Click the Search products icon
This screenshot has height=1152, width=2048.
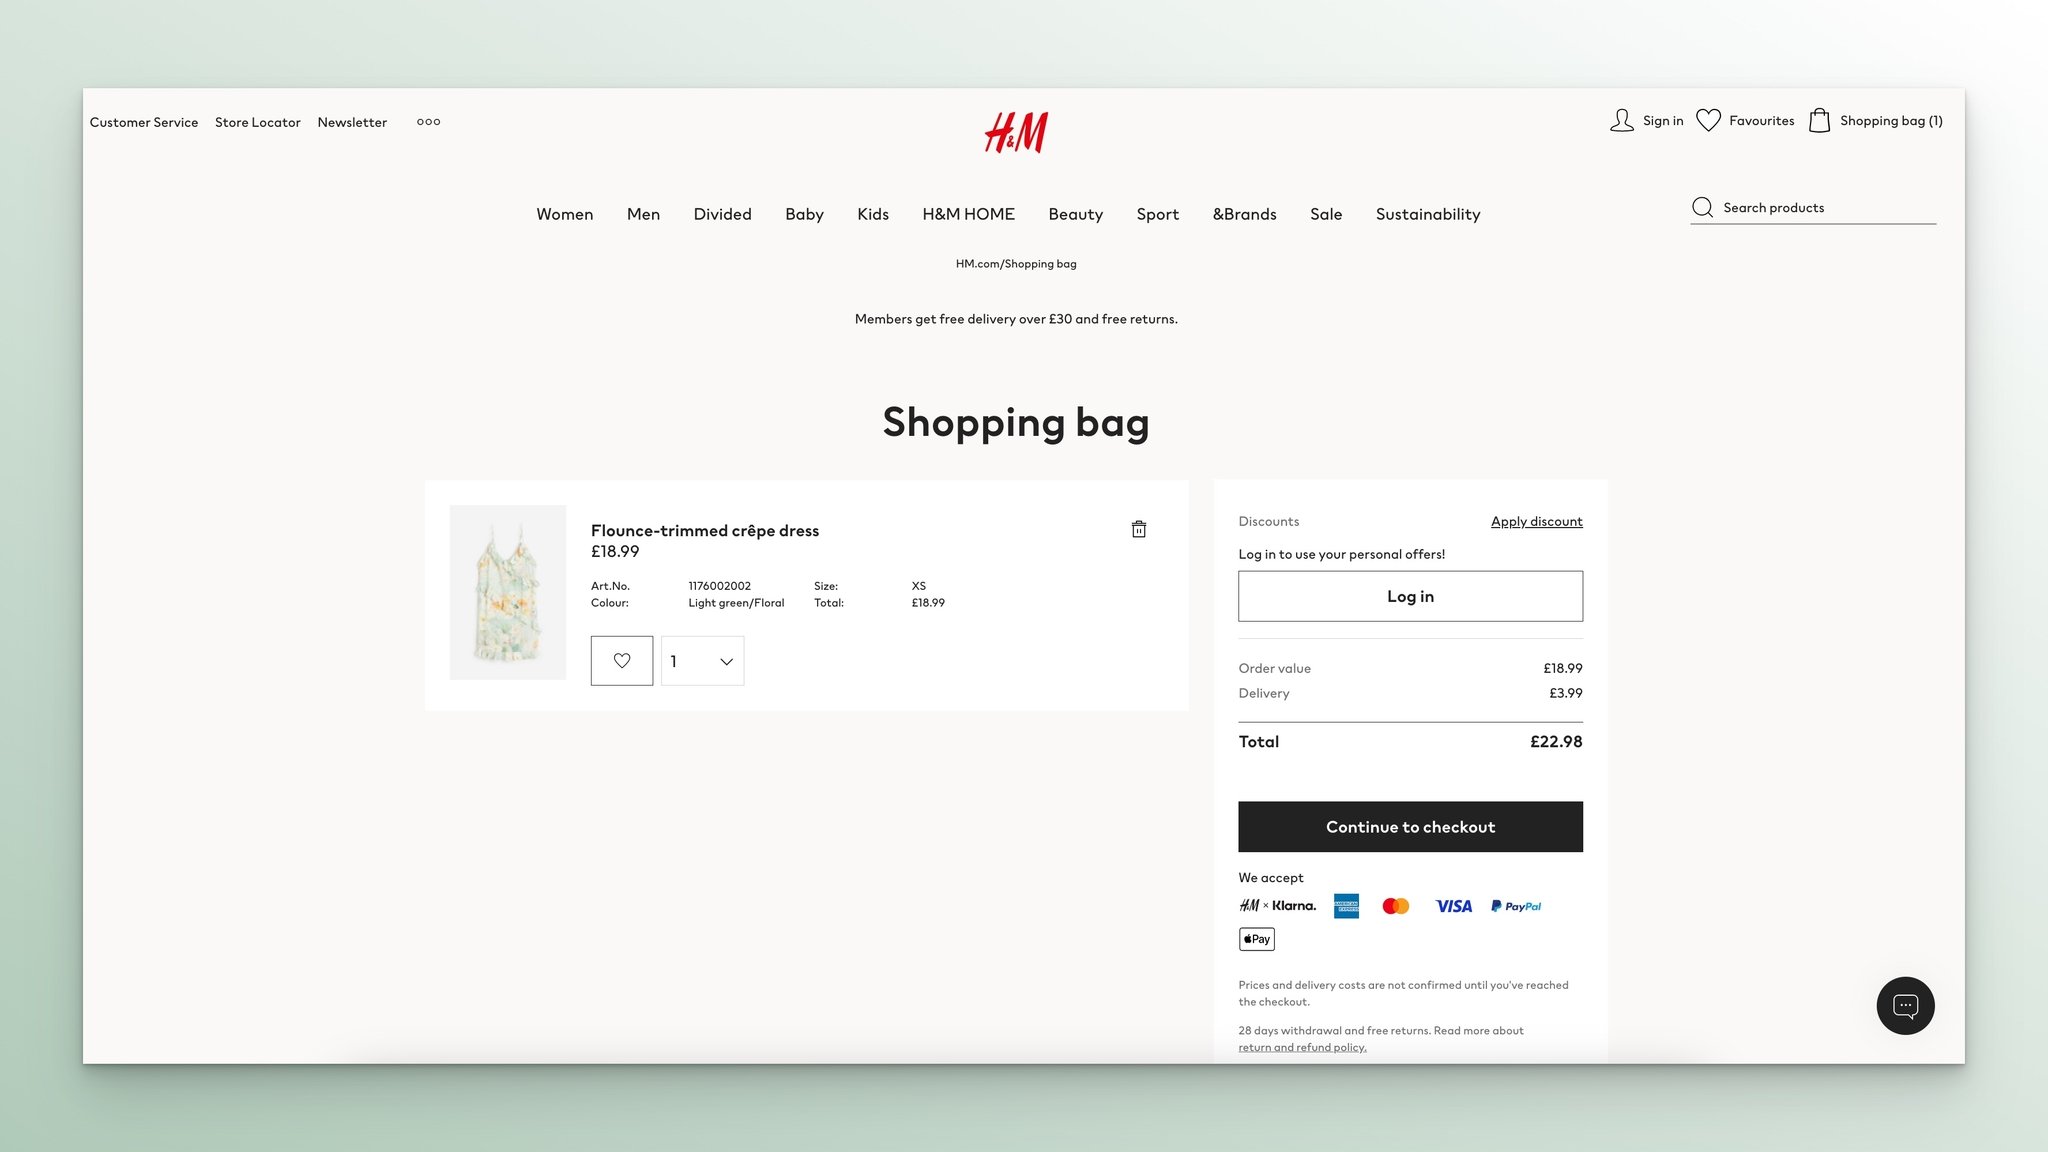(1702, 207)
